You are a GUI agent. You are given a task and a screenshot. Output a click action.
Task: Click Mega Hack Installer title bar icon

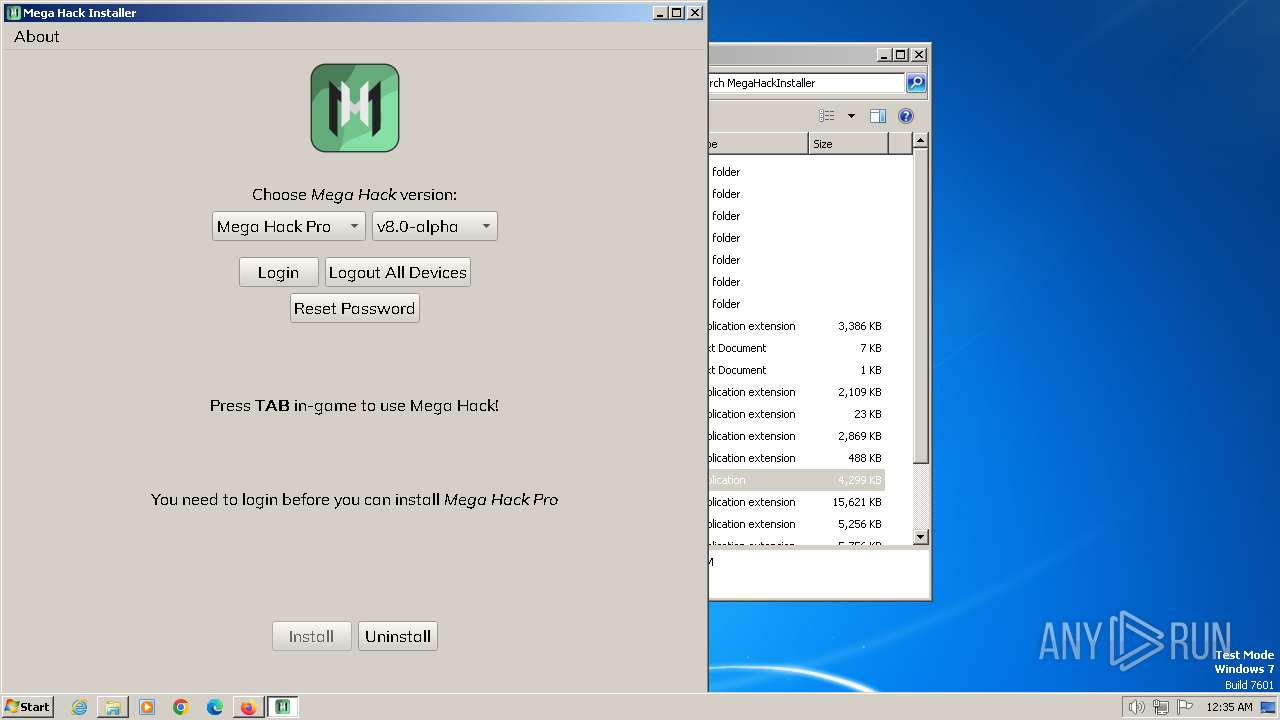[14, 13]
